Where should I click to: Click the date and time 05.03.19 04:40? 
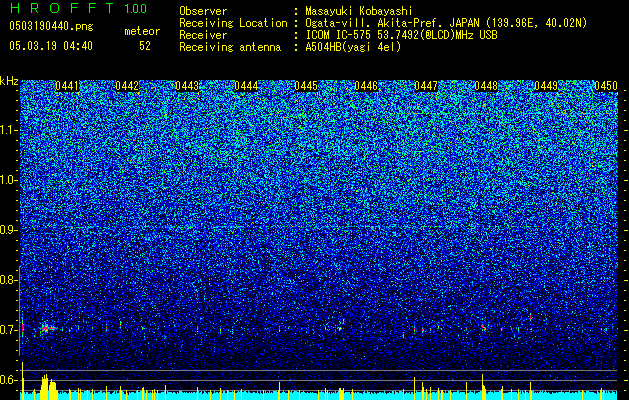(51, 46)
